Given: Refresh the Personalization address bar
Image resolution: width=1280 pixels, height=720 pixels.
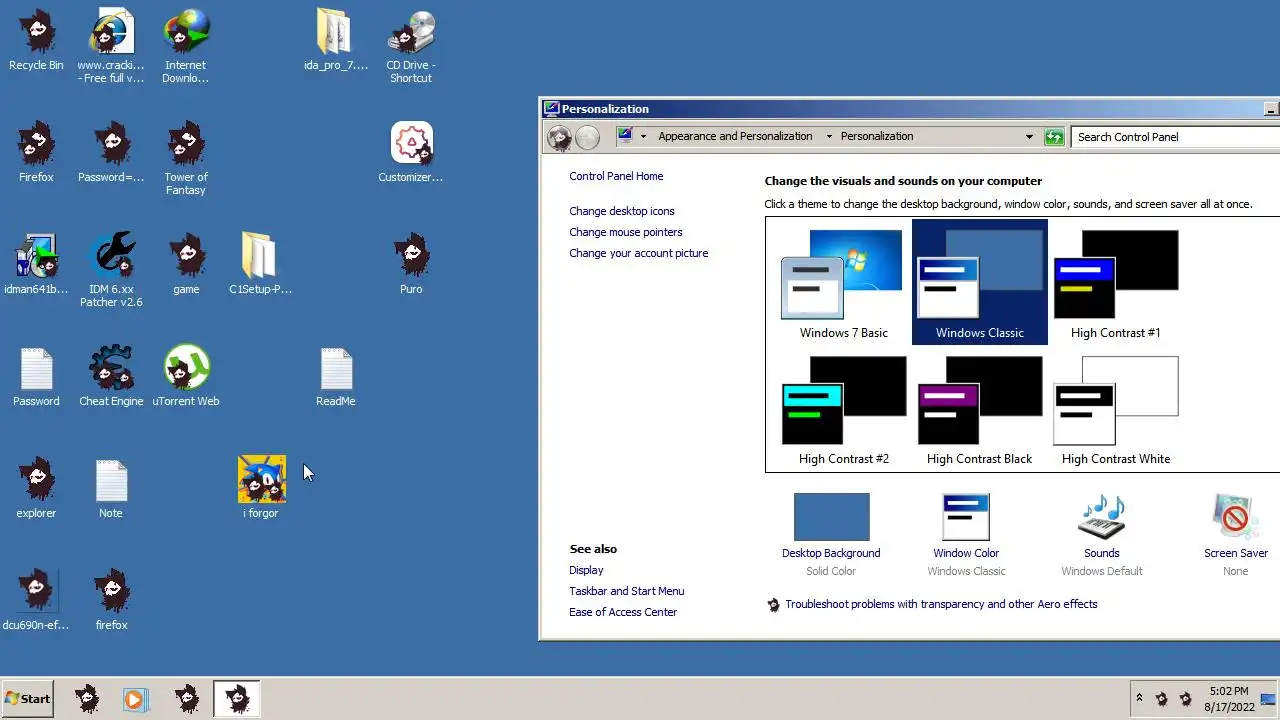Looking at the screenshot, I should coord(1054,137).
